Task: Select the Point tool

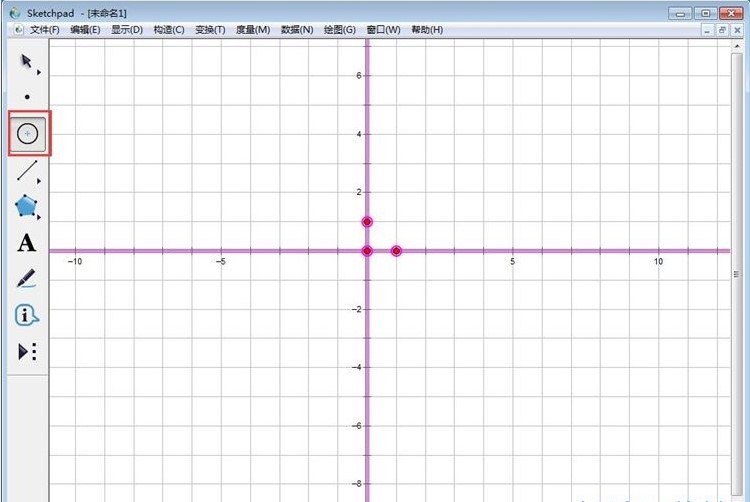Action: pos(27,97)
